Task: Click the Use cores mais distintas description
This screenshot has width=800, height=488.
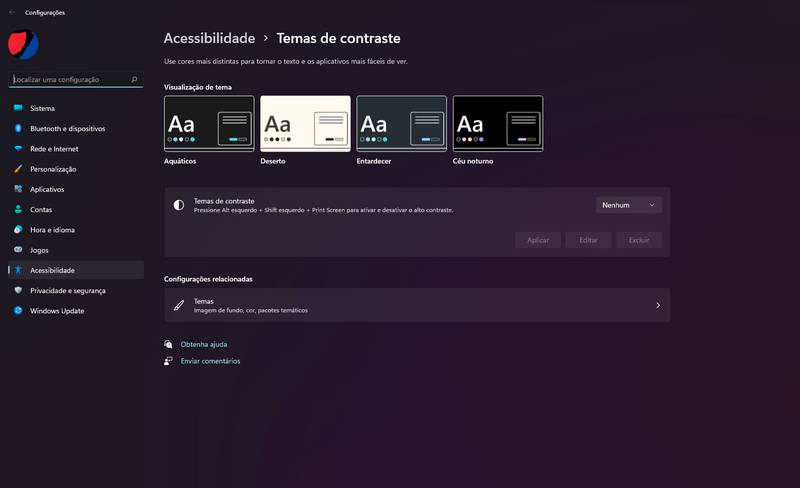Action: click(286, 61)
